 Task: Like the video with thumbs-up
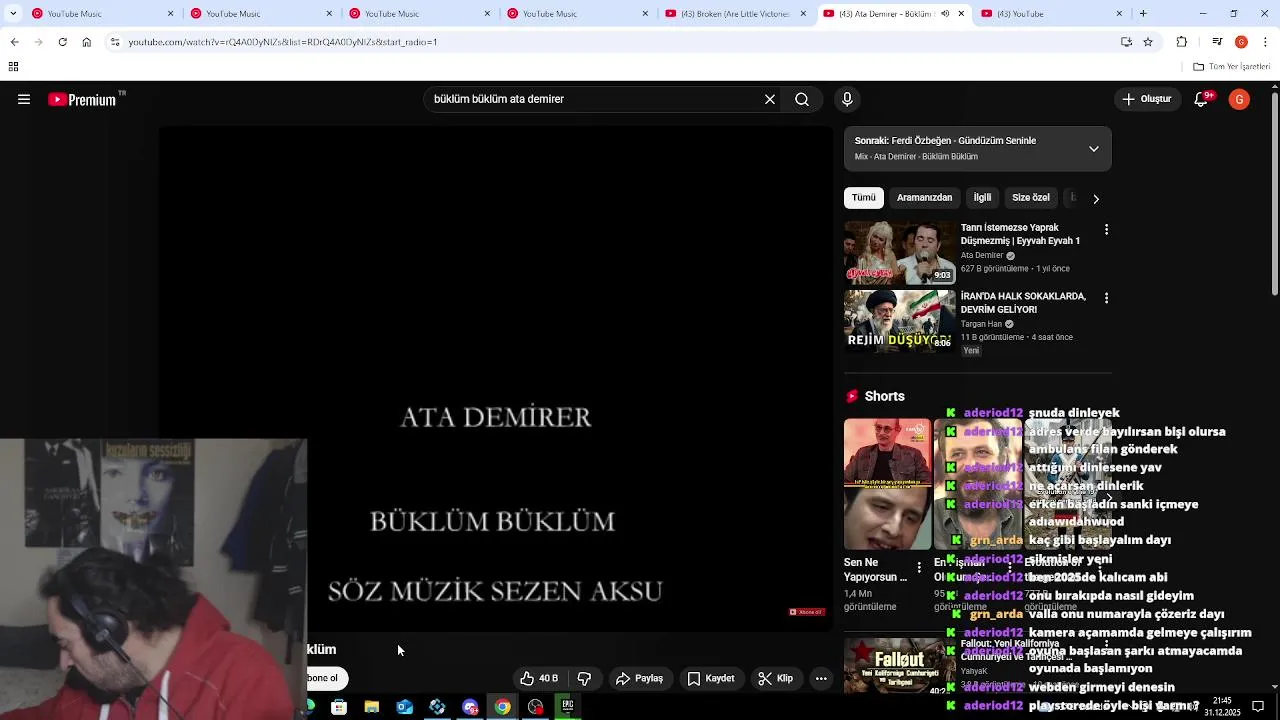tap(539, 678)
